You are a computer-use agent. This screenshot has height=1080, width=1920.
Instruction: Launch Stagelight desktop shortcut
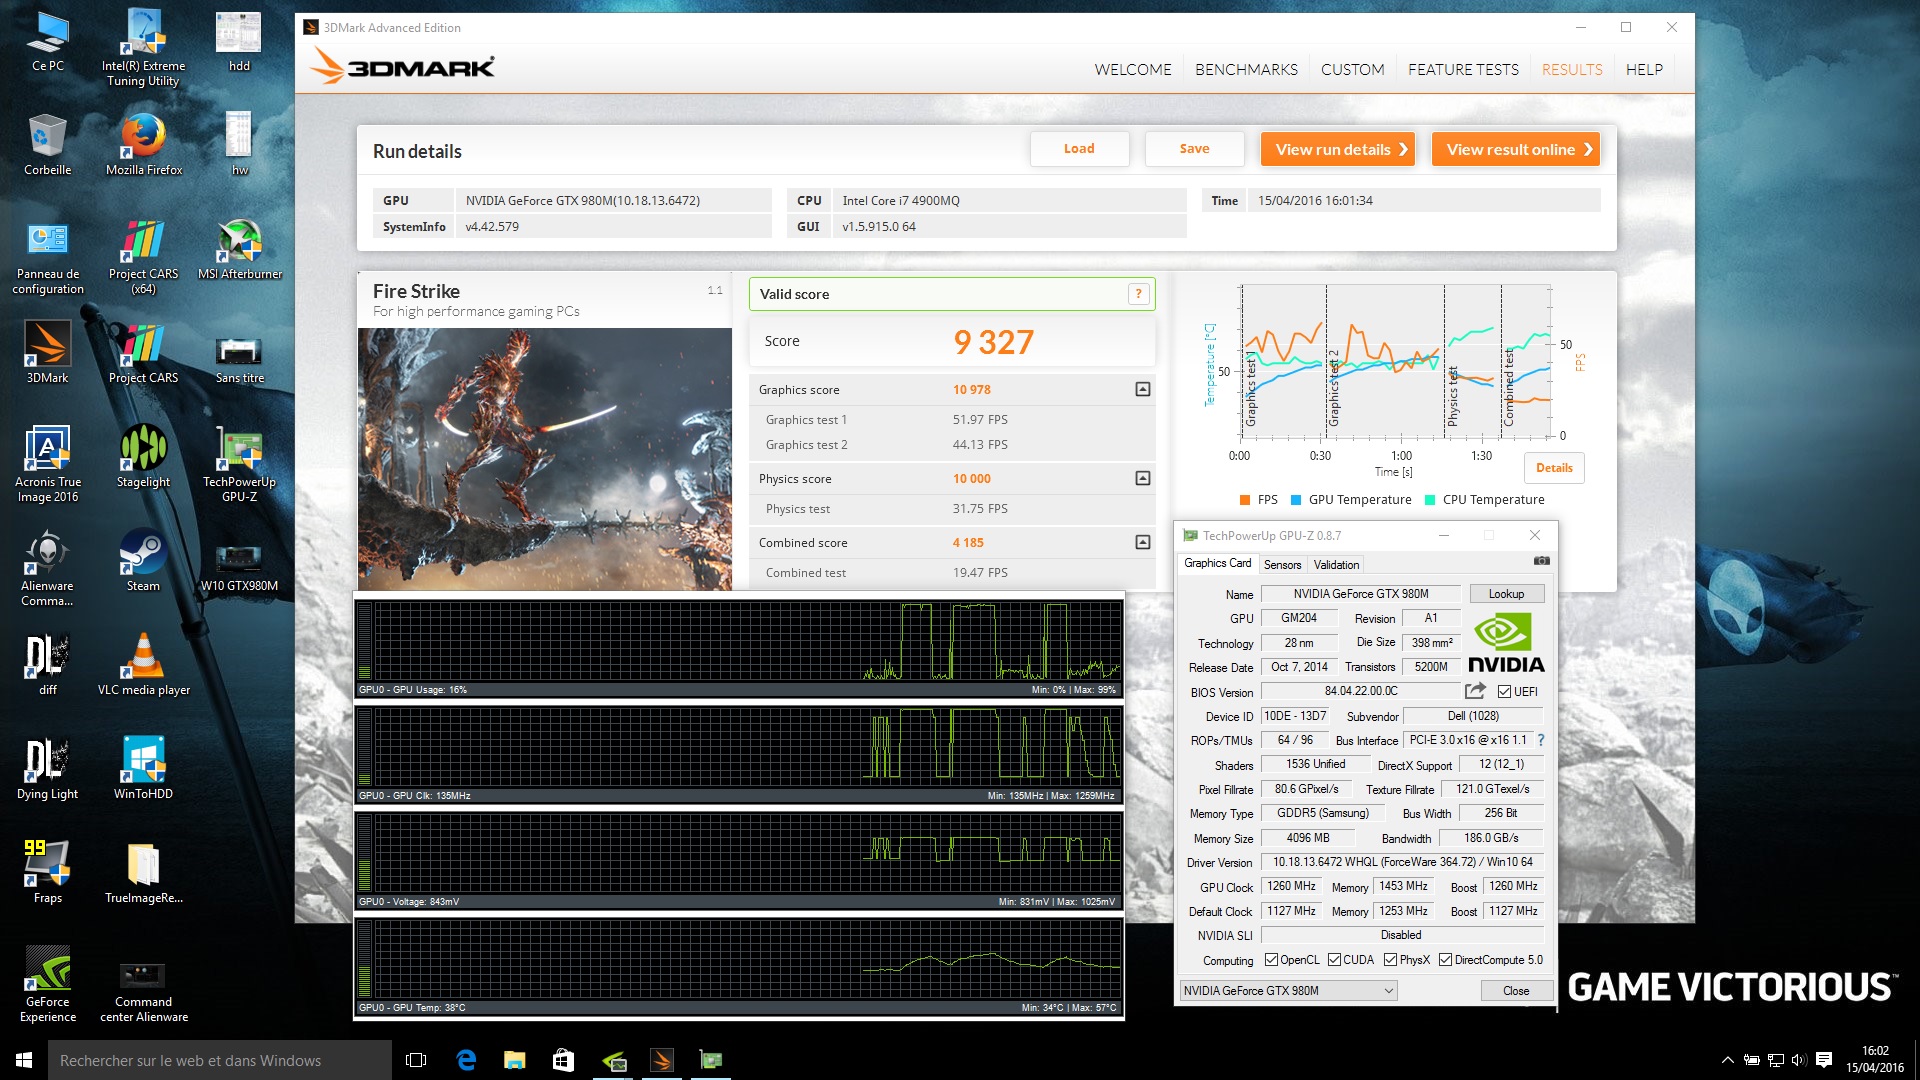click(143, 457)
